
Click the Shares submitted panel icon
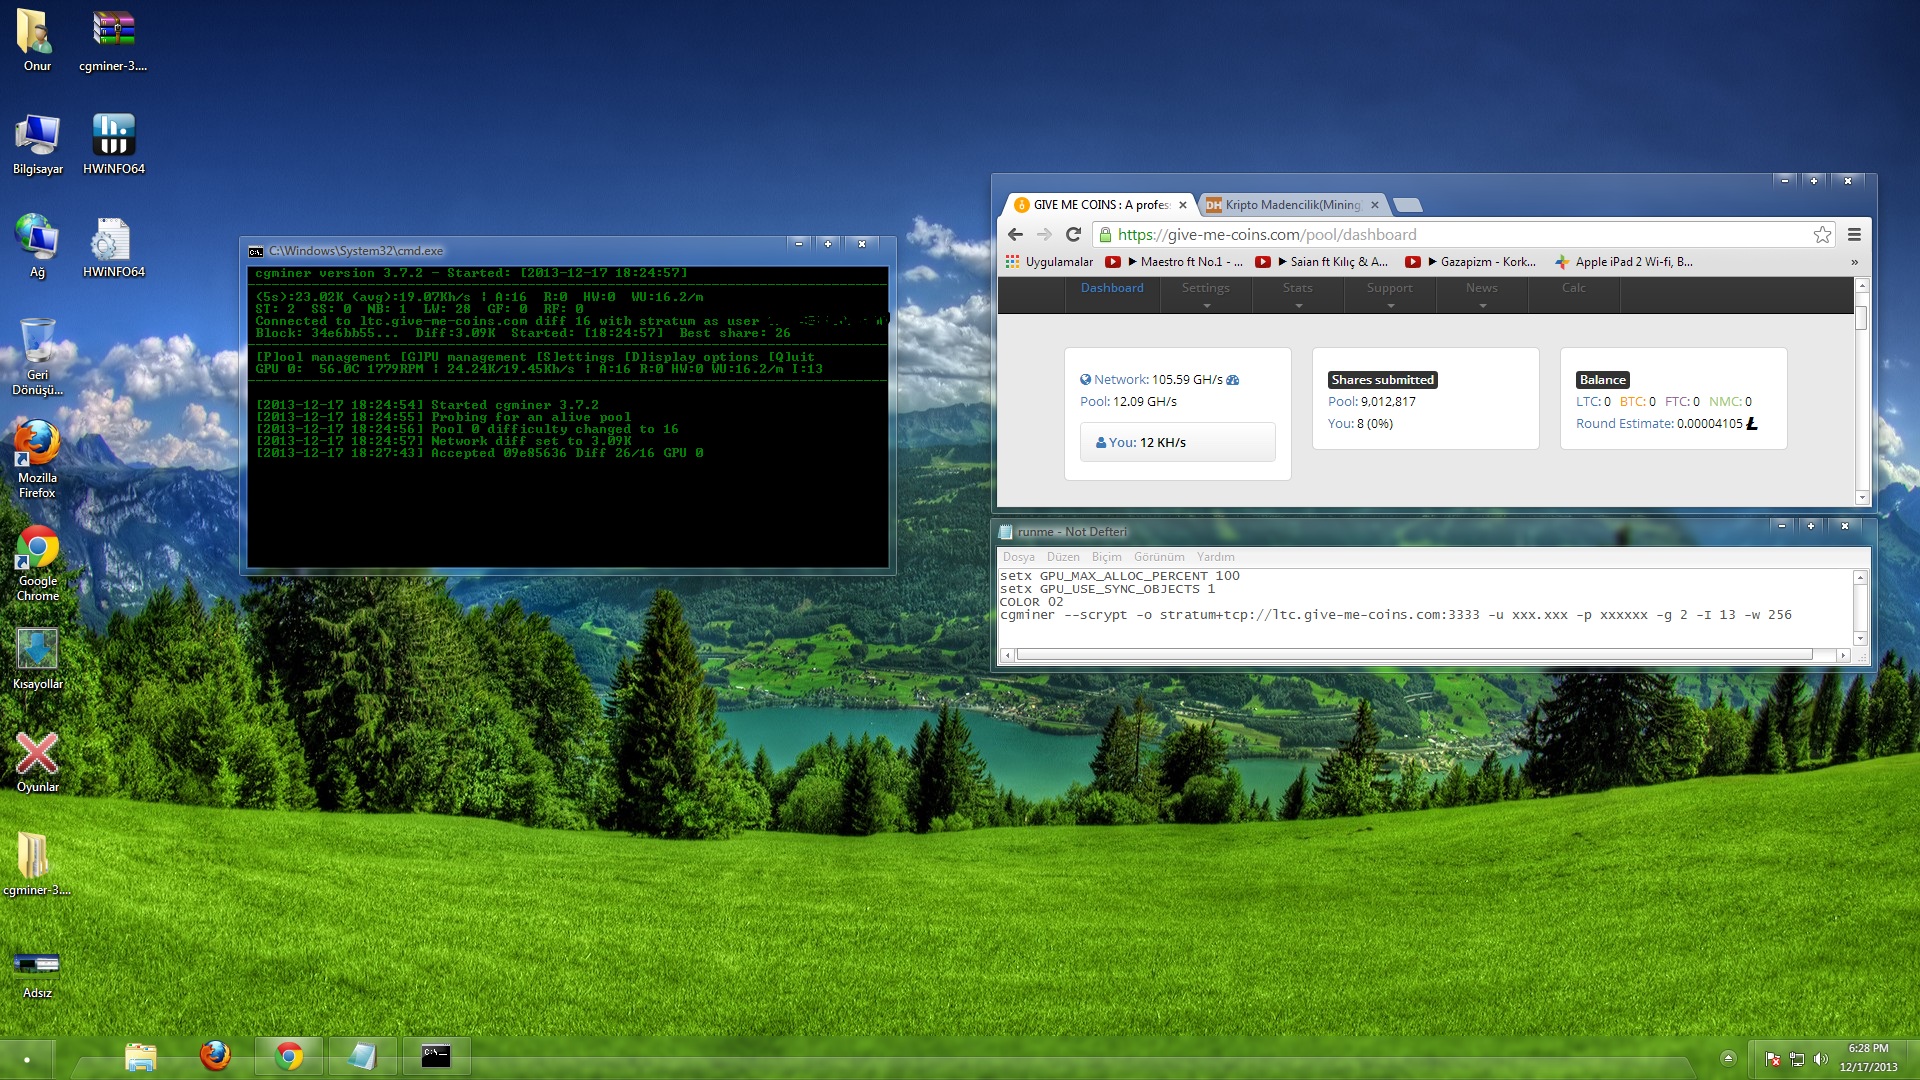(x=1381, y=378)
